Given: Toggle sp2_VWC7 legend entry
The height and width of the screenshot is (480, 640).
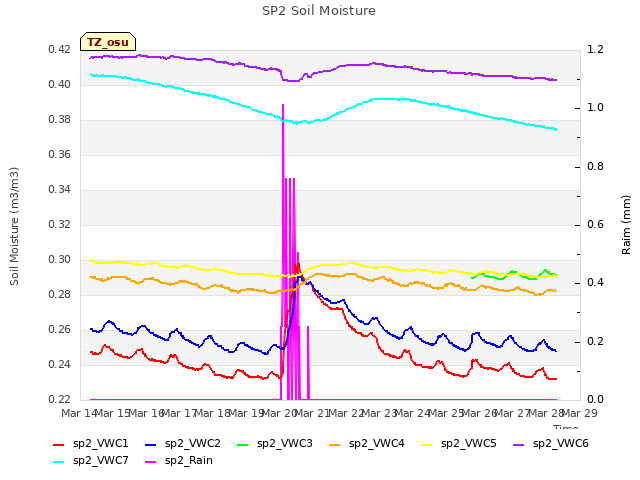Looking at the screenshot, I should tap(91, 460).
